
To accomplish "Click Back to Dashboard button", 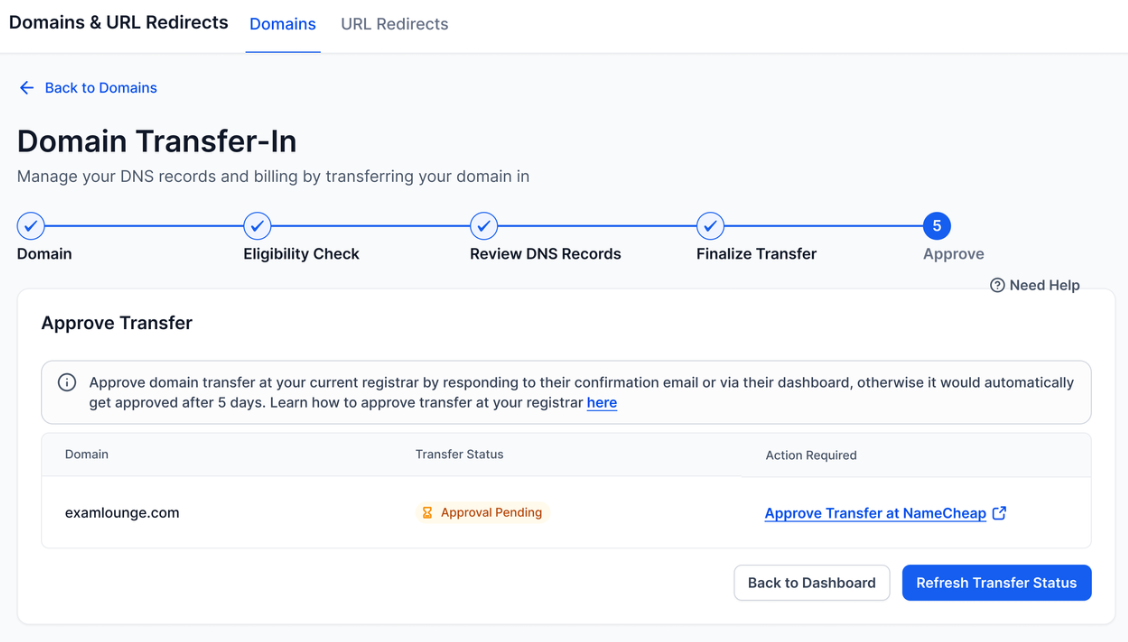I will coord(811,582).
